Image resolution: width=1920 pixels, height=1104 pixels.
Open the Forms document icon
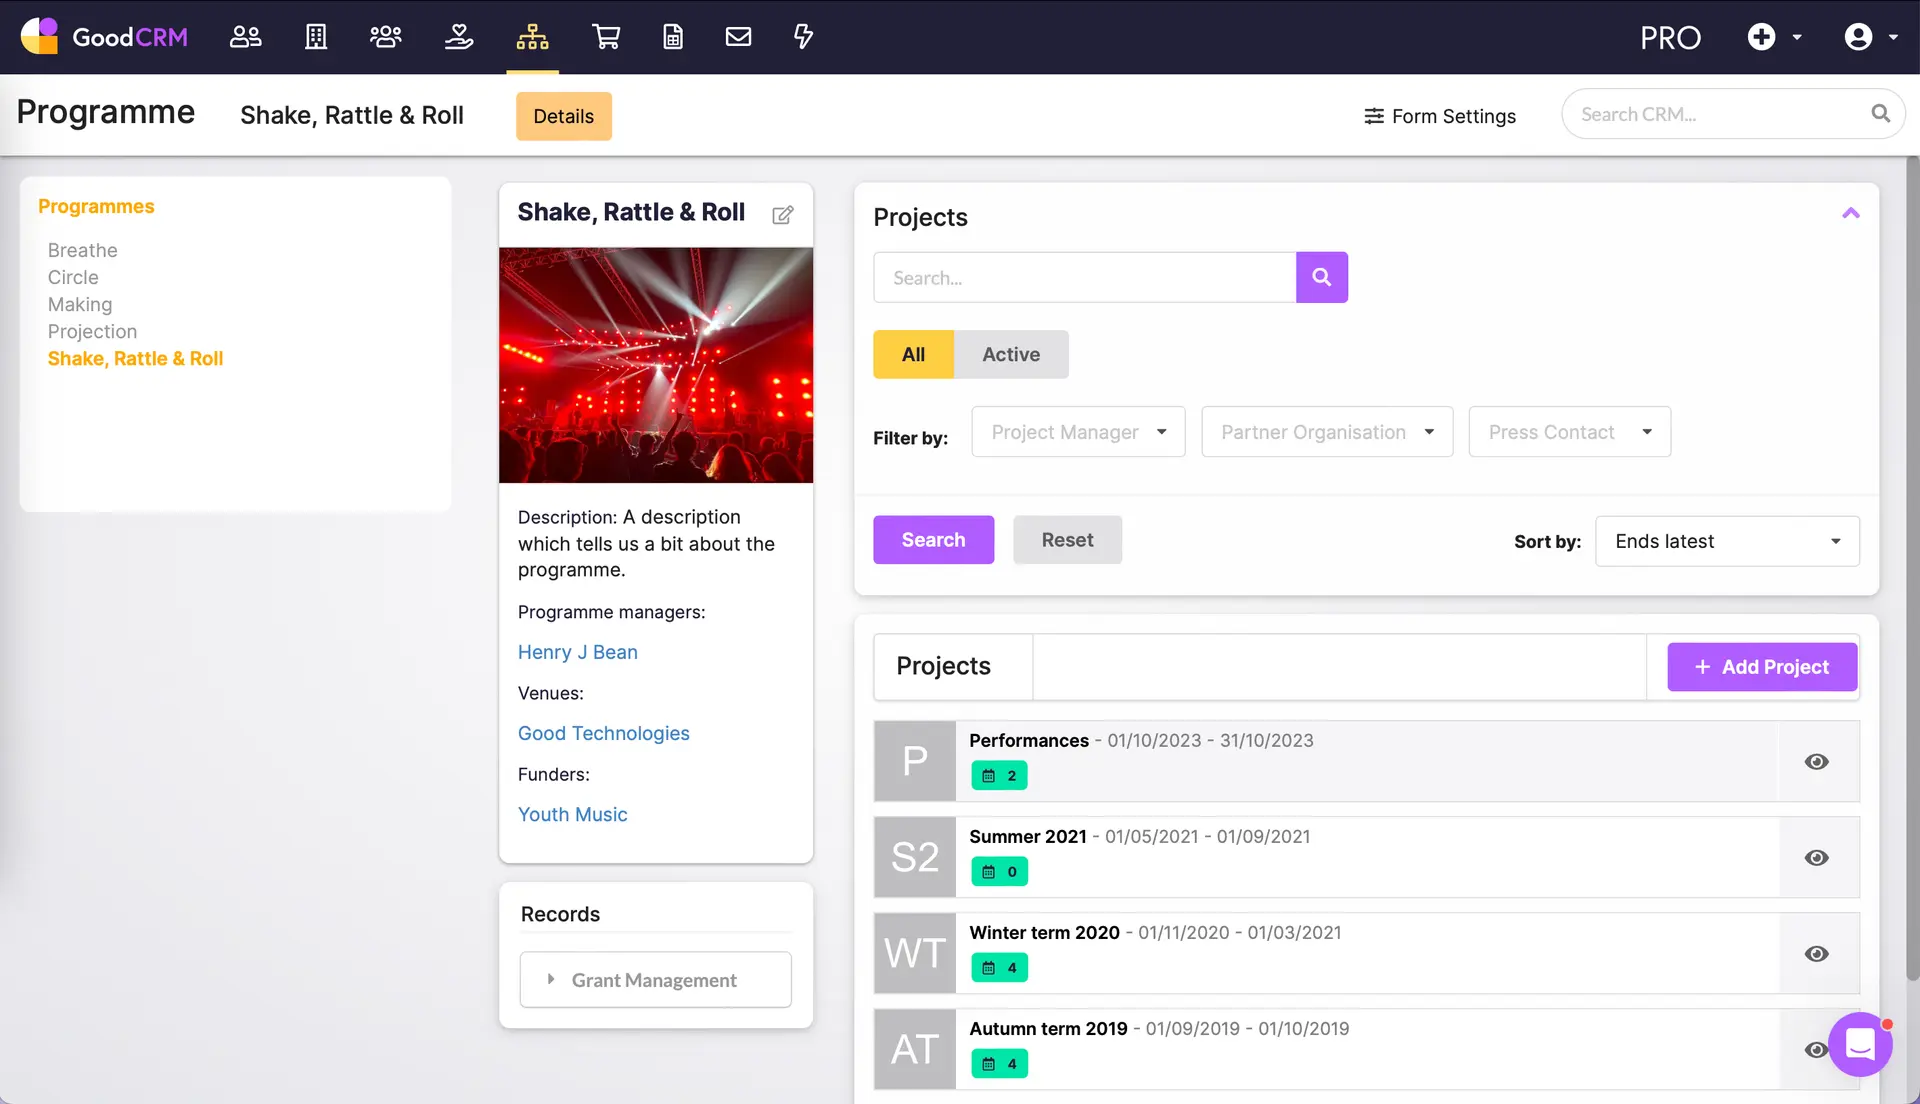(672, 37)
